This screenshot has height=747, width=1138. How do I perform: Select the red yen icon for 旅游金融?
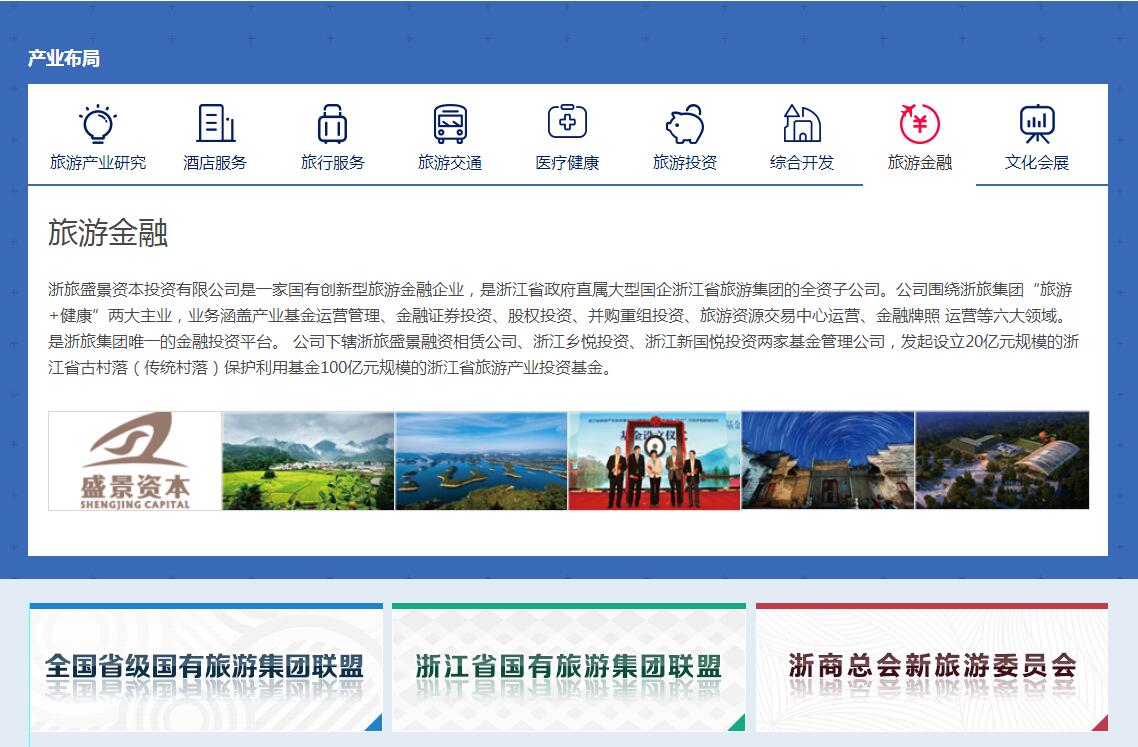tap(919, 124)
